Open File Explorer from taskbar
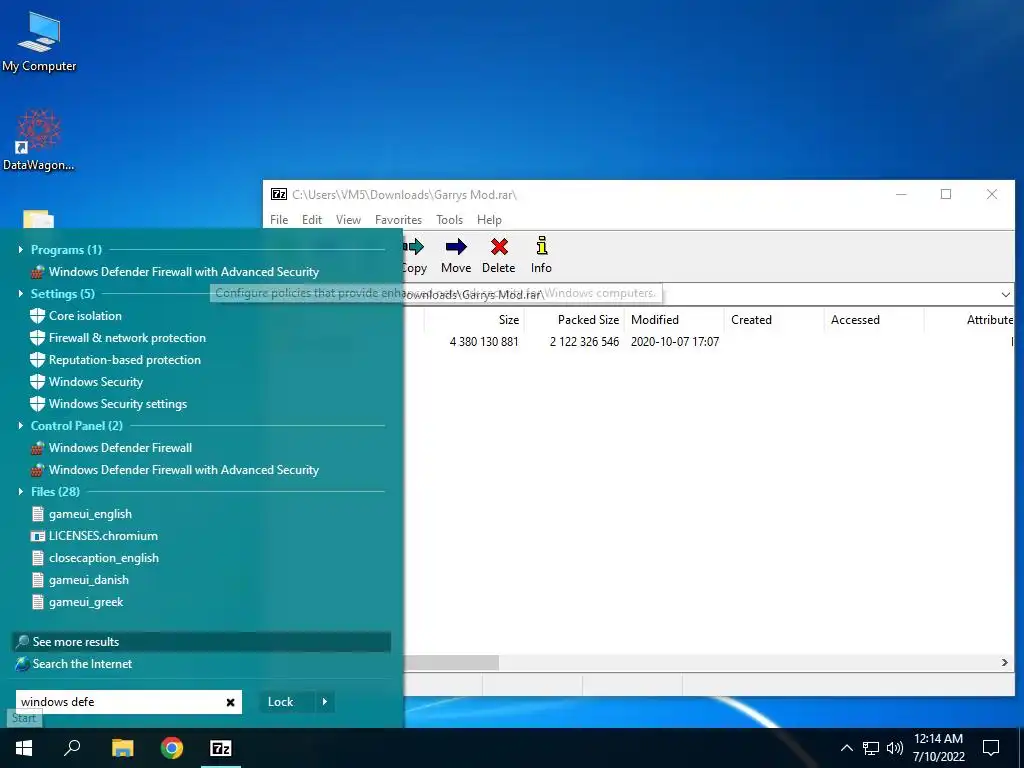 pyautogui.click(x=122, y=748)
